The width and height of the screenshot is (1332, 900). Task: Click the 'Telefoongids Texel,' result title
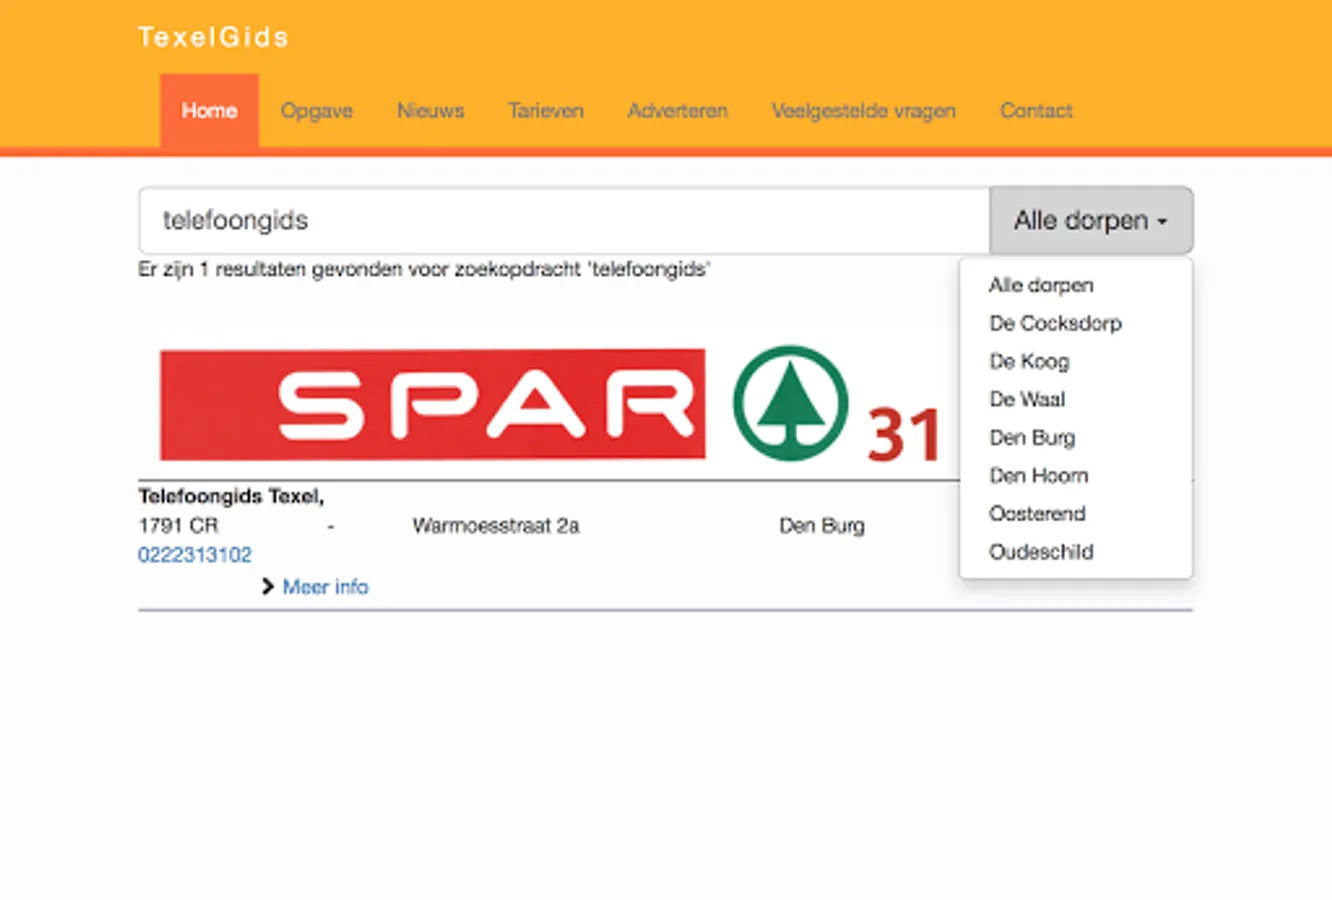click(231, 496)
